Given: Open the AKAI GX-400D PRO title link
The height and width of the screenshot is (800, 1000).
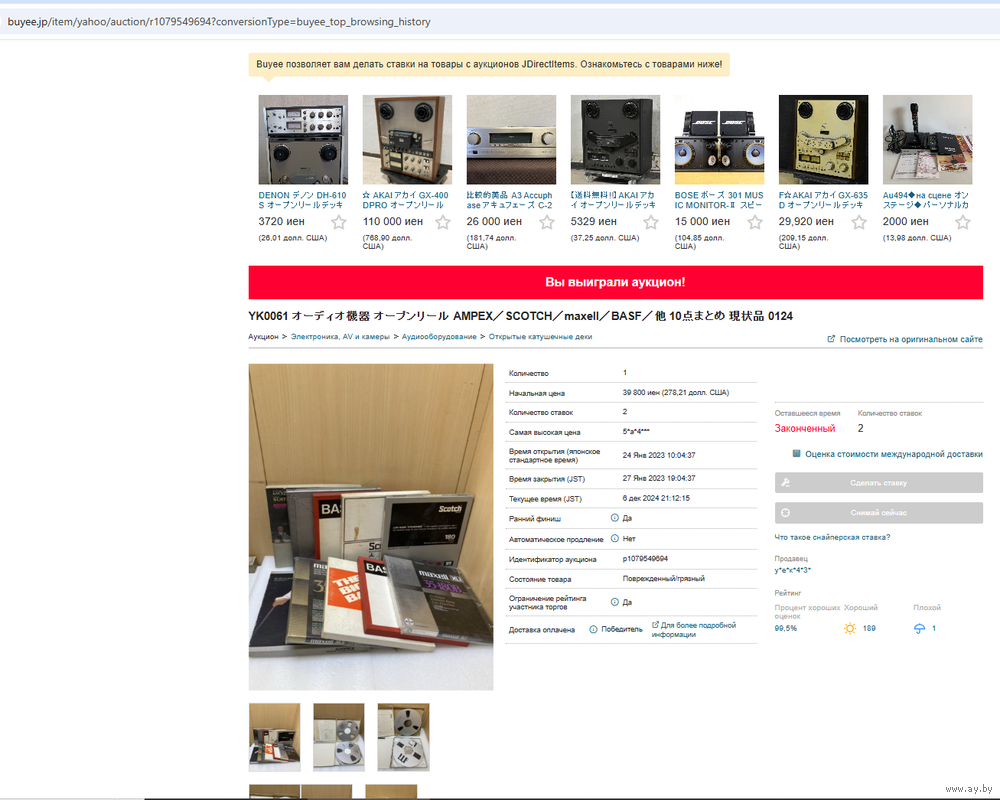Looking at the screenshot, I should click(406, 200).
